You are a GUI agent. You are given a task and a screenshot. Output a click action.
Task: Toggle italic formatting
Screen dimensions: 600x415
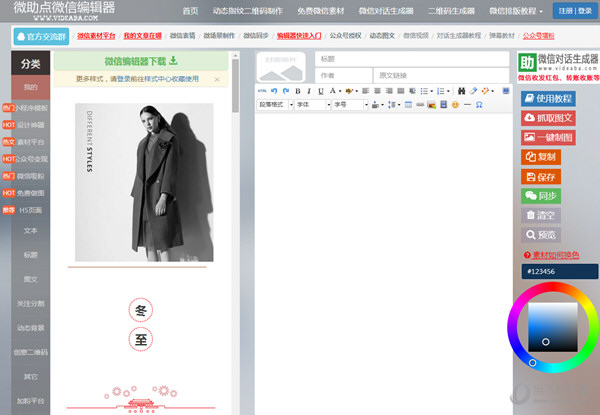309,91
